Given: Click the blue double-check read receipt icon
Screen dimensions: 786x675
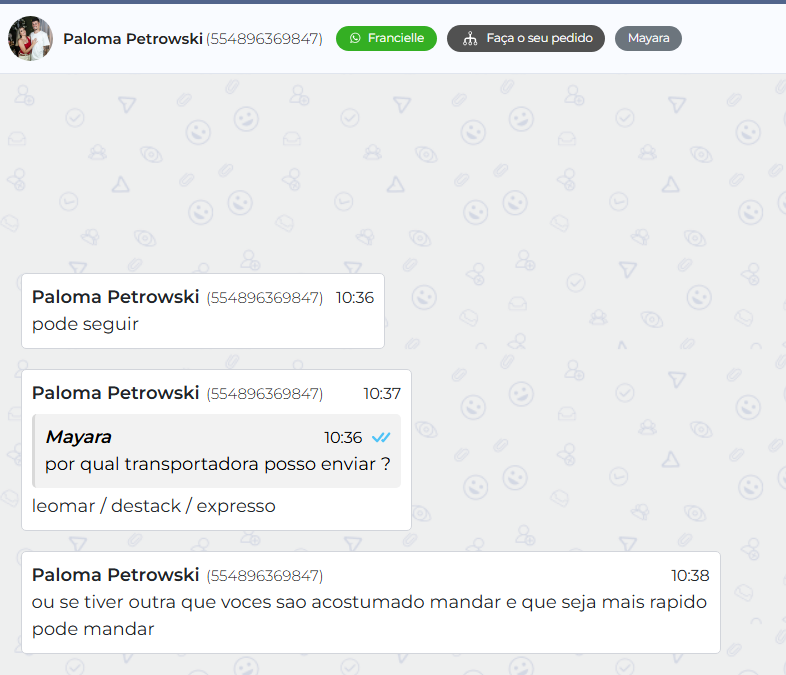Looking at the screenshot, I should [x=381, y=437].
